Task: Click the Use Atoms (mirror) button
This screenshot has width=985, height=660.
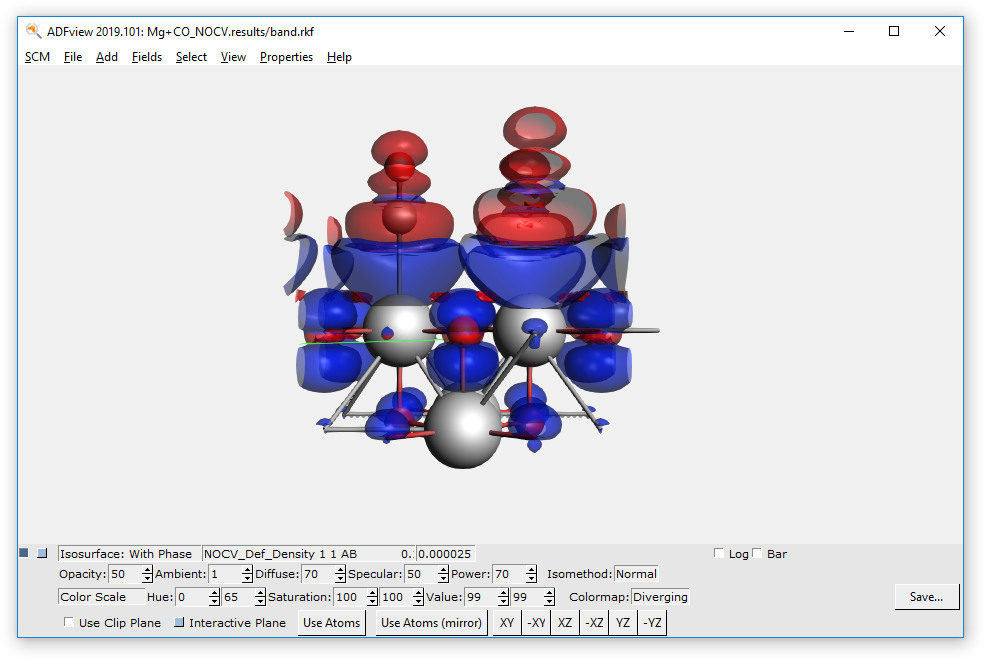Action: coord(430,622)
